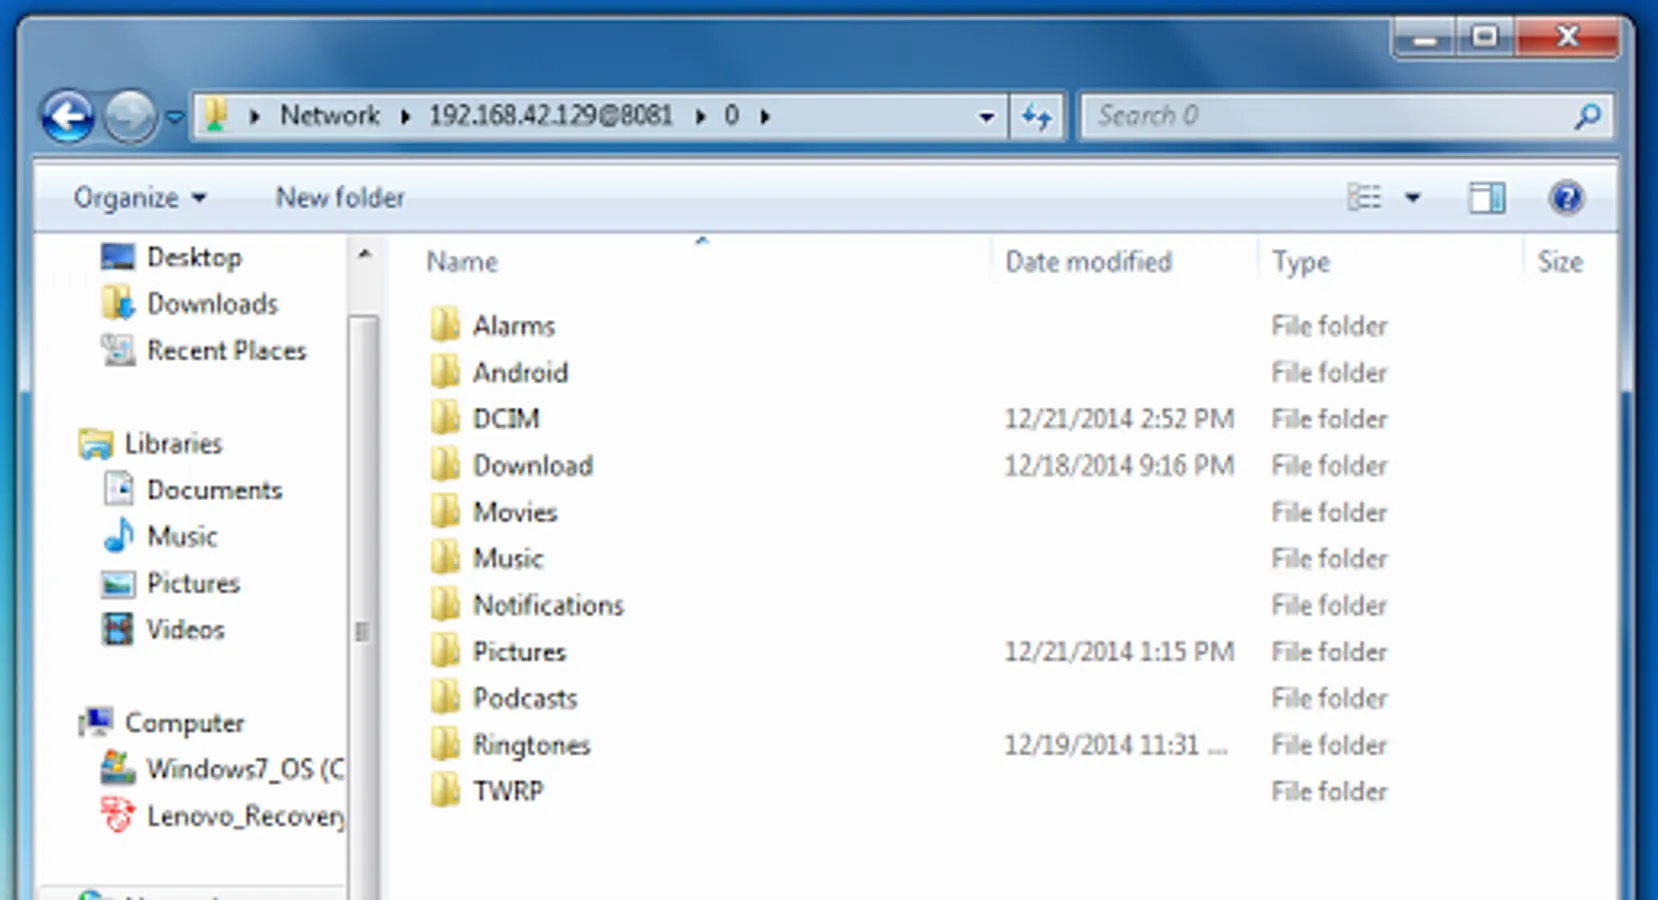Viewport: 1658px width, 900px height.
Task: Click the greyed Forward arrow button
Action: 130,117
